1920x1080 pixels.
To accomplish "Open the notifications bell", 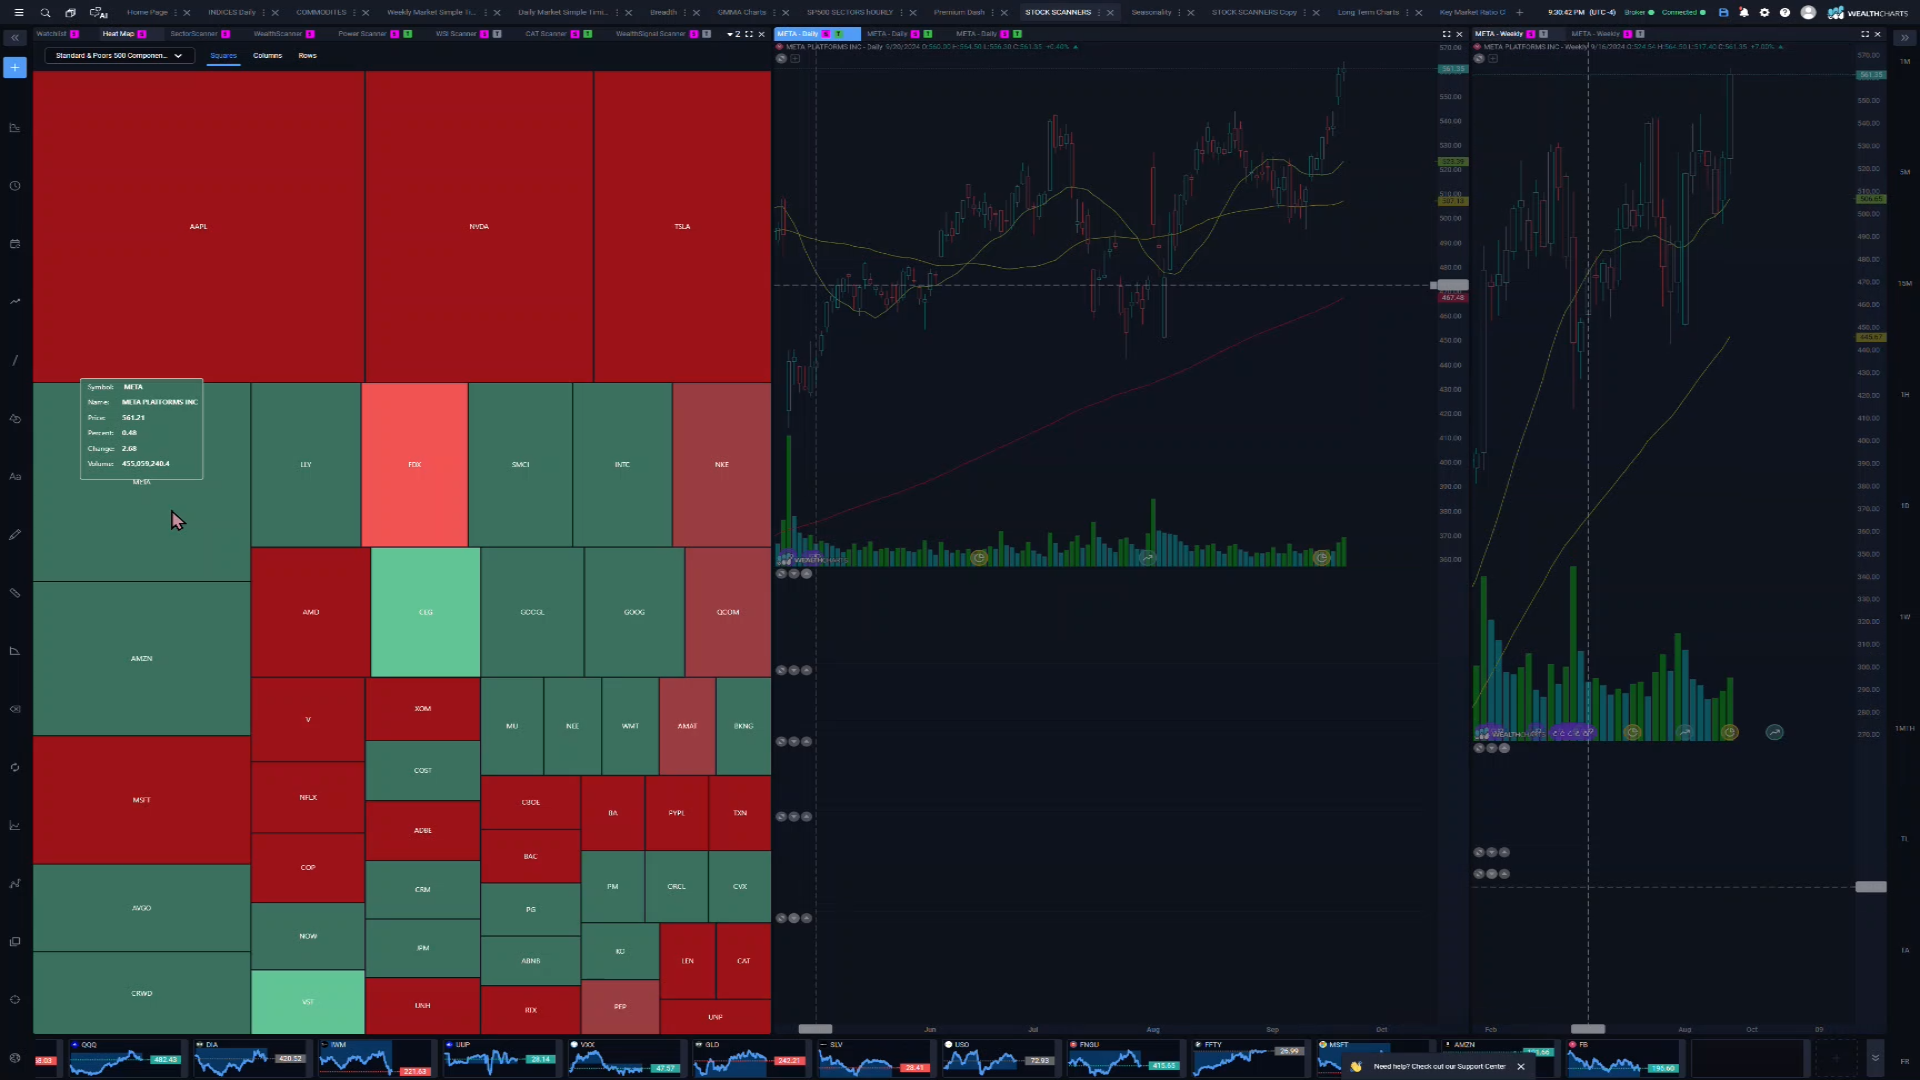I will (1744, 12).
